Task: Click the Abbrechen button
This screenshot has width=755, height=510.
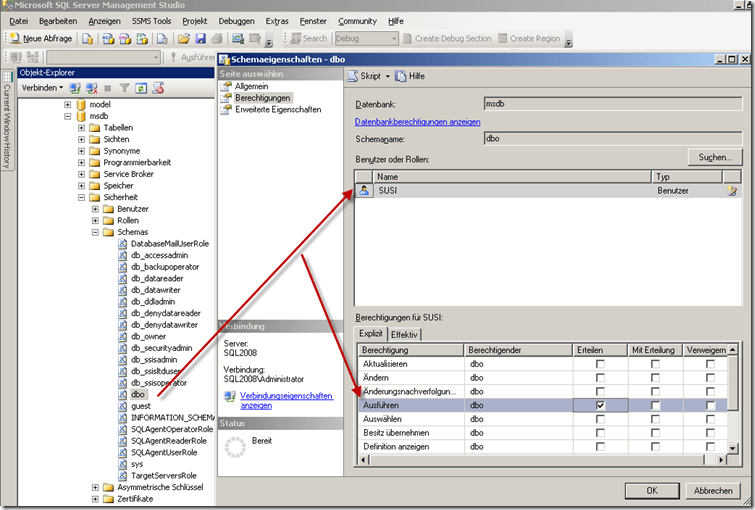Action: (713, 490)
